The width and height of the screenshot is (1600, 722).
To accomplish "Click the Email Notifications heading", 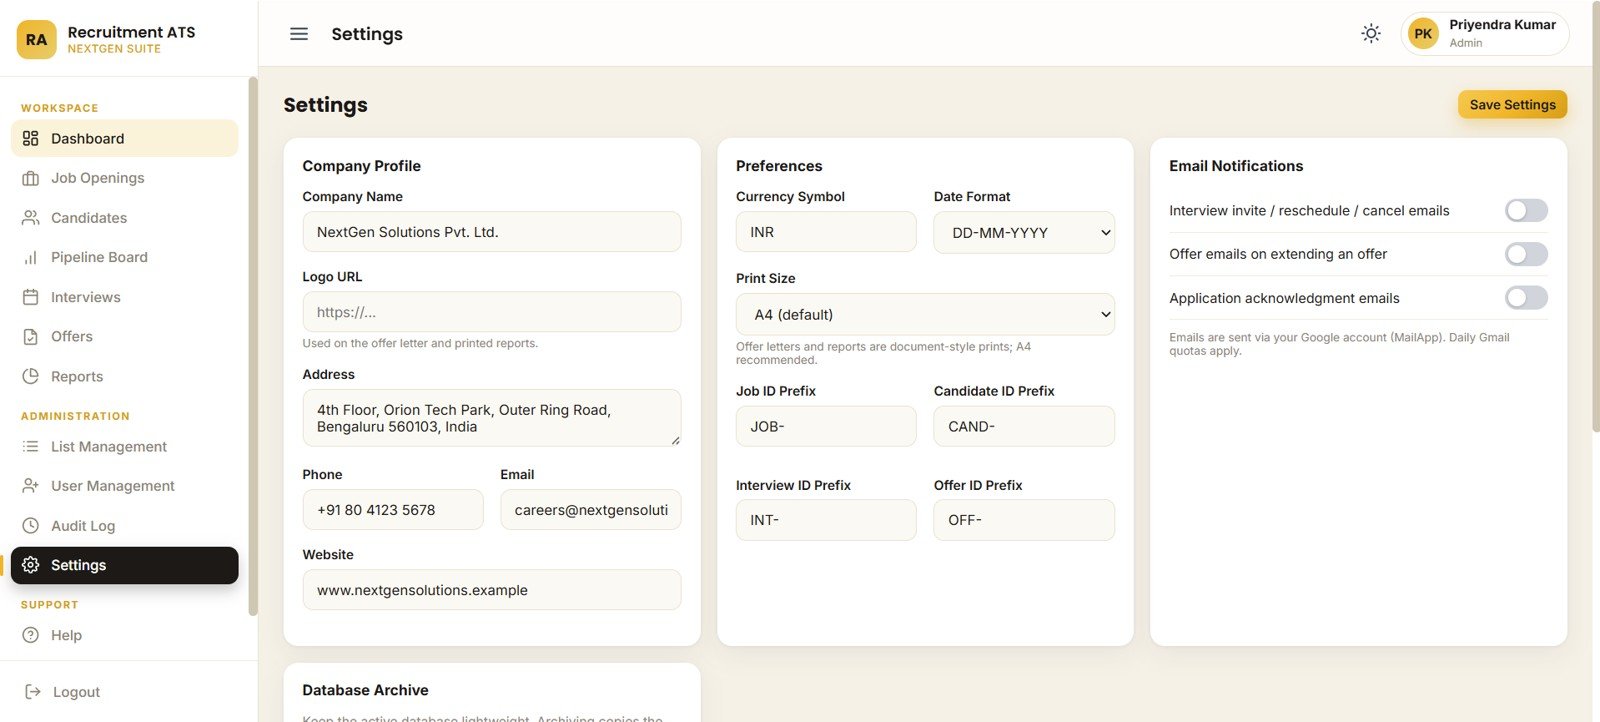I will pos(1236,166).
